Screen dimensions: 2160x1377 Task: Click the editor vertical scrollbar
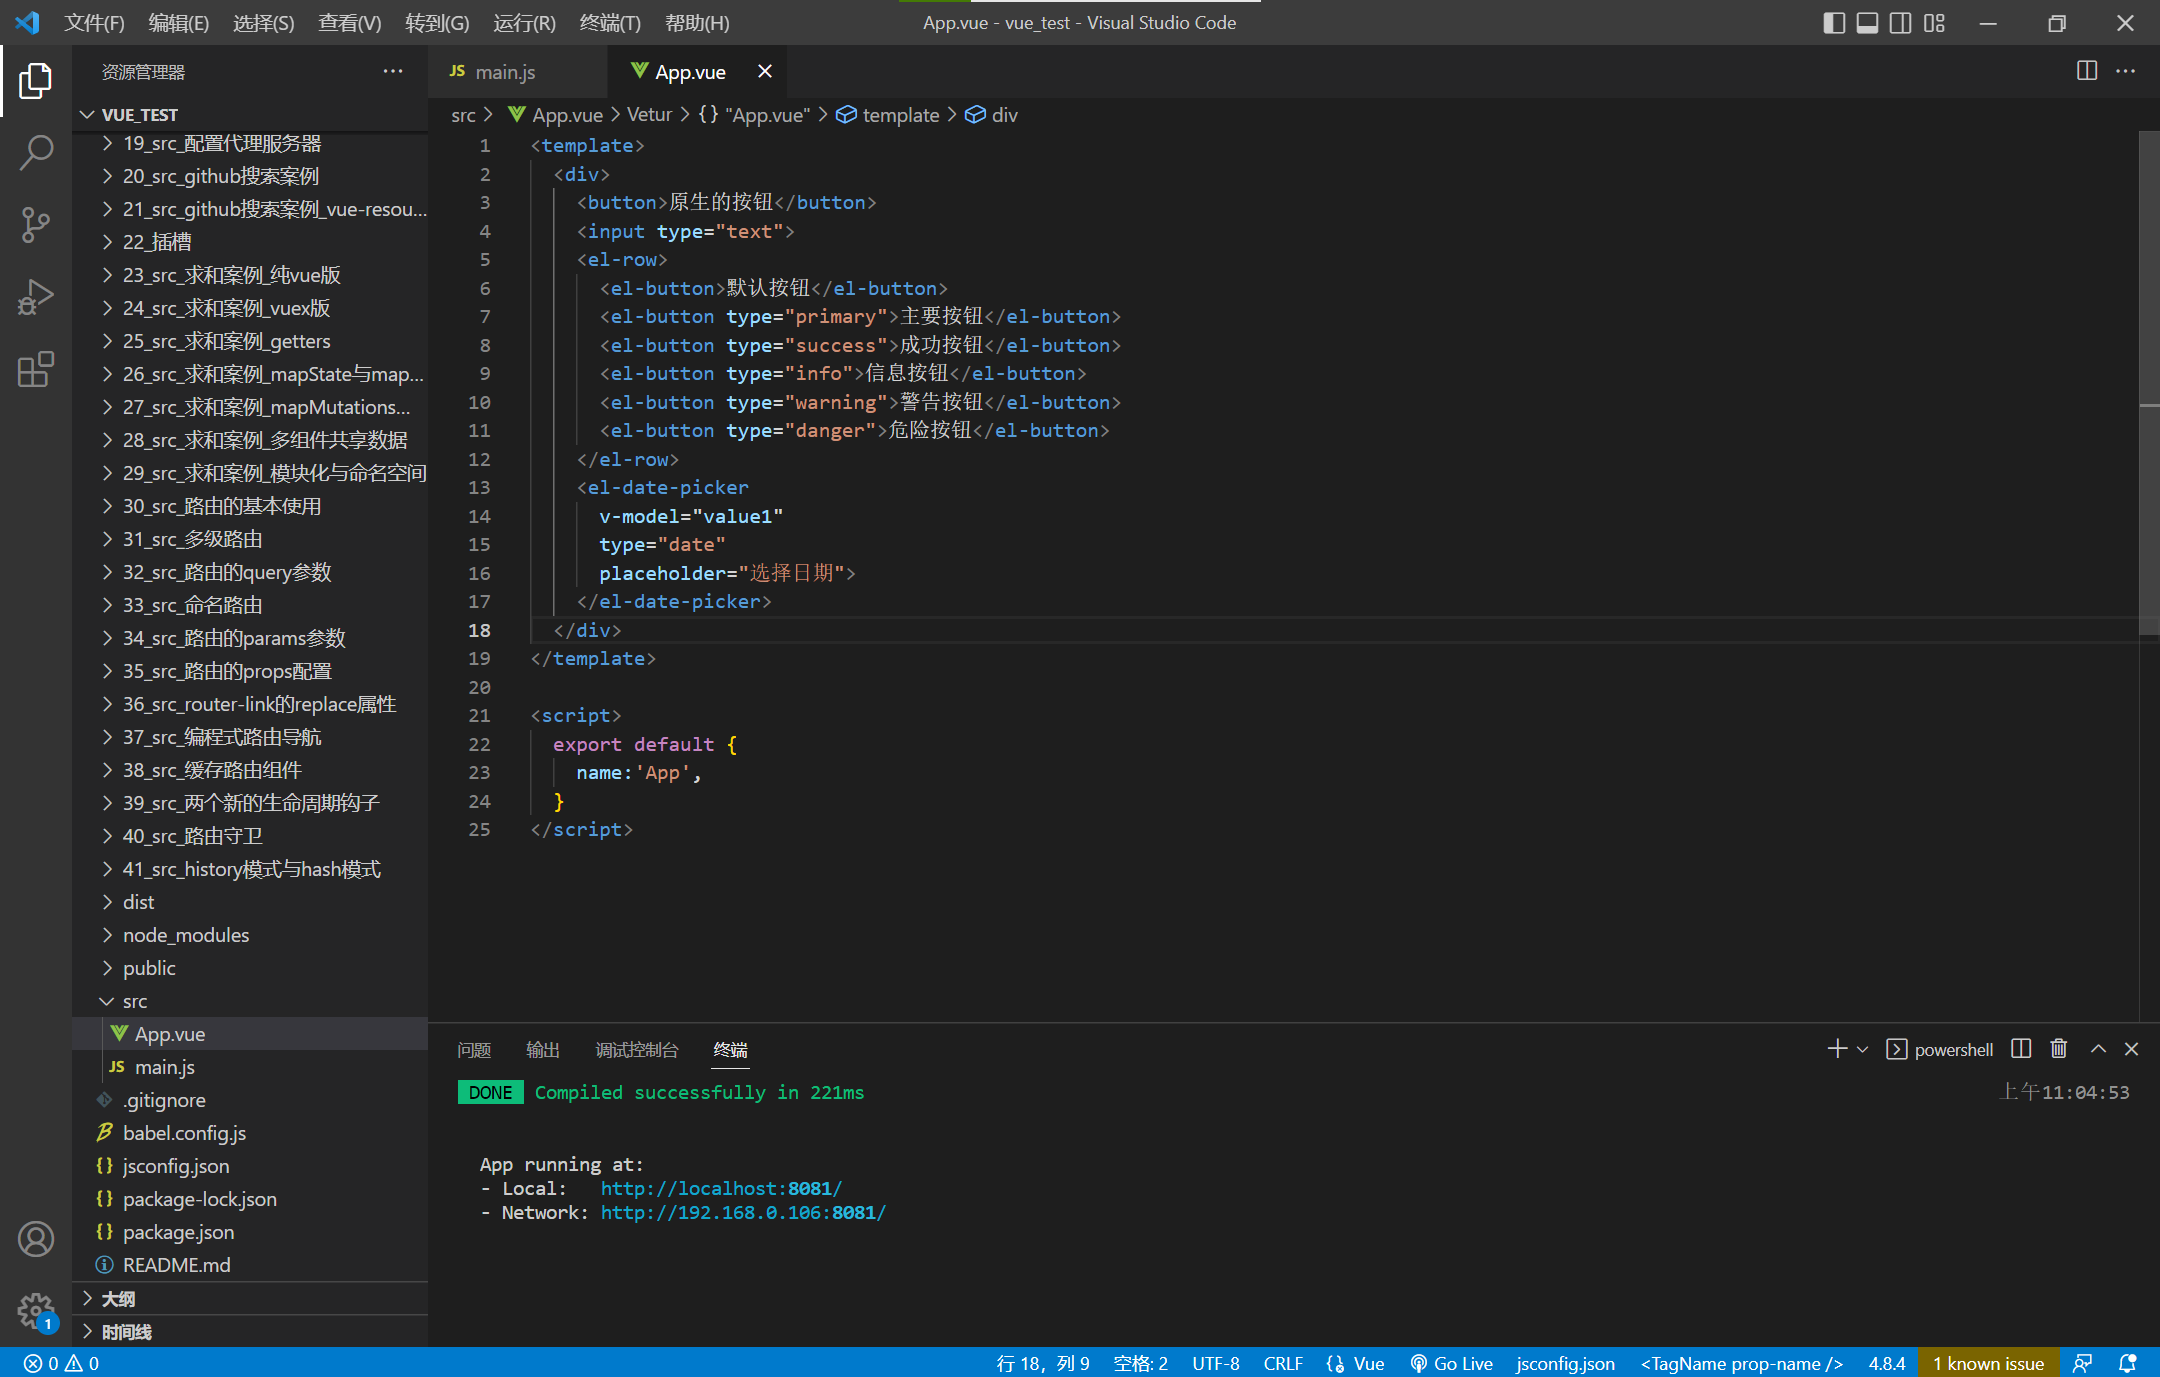(2149, 383)
